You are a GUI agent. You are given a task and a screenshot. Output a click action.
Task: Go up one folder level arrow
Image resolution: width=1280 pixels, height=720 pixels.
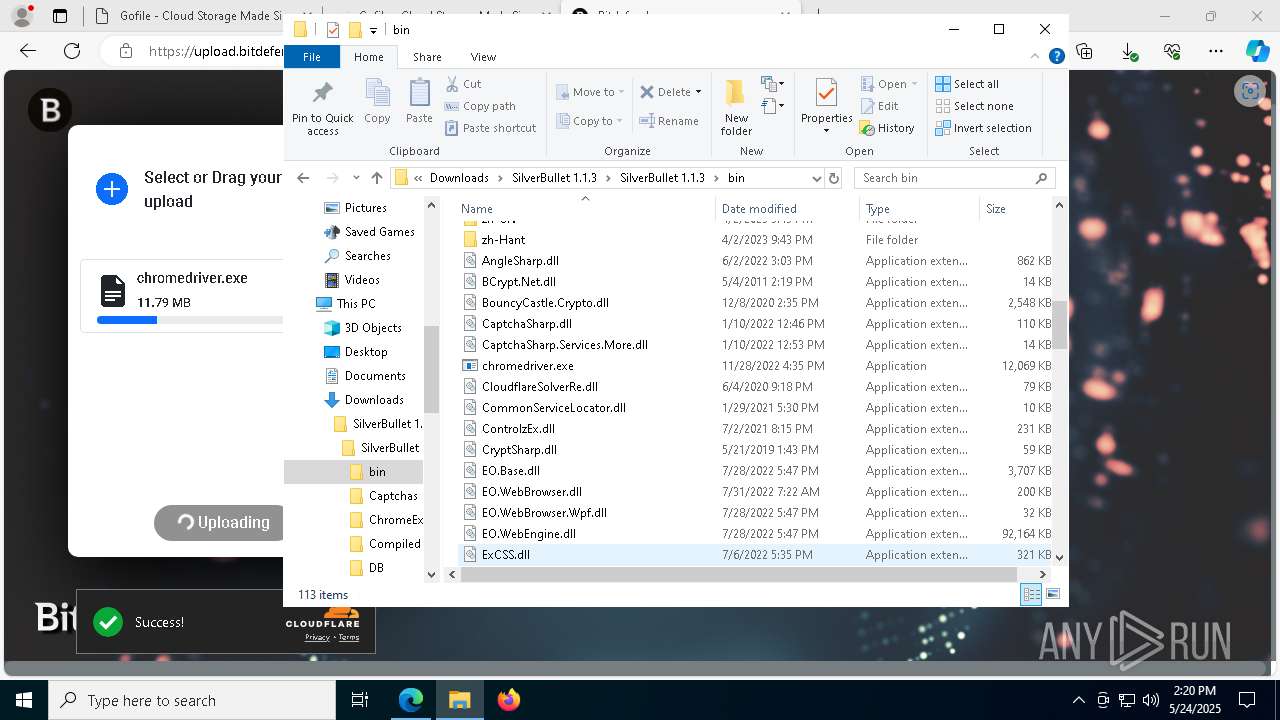(x=377, y=178)
